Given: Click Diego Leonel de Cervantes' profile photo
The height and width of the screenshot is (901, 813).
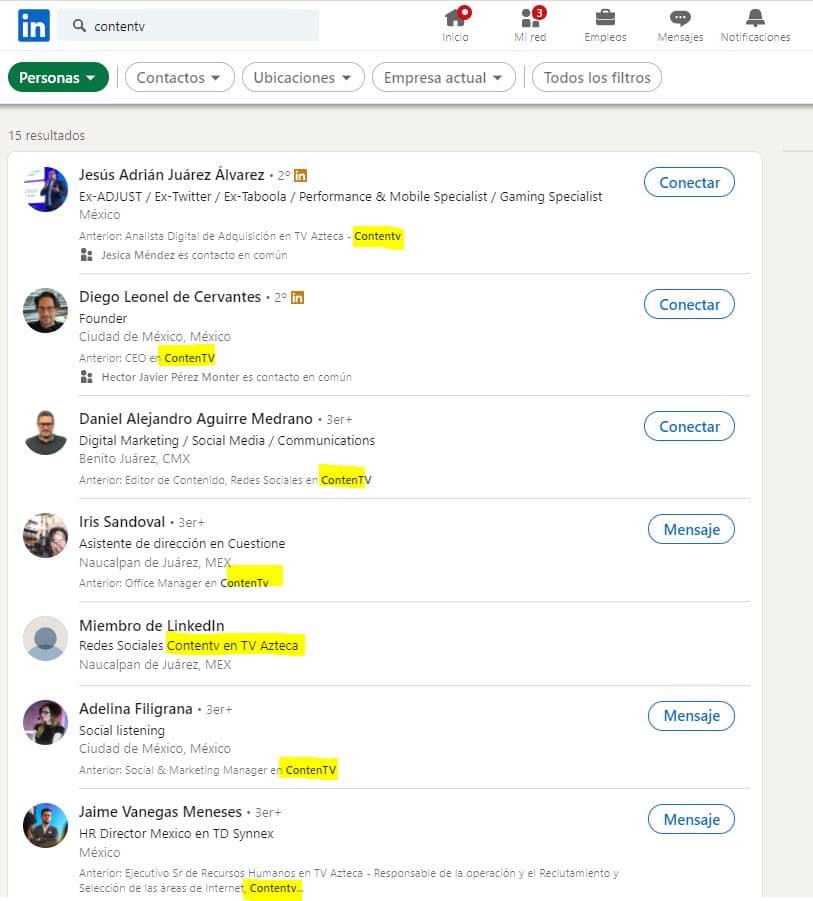Looking at the screenshot, I should 45,311.
